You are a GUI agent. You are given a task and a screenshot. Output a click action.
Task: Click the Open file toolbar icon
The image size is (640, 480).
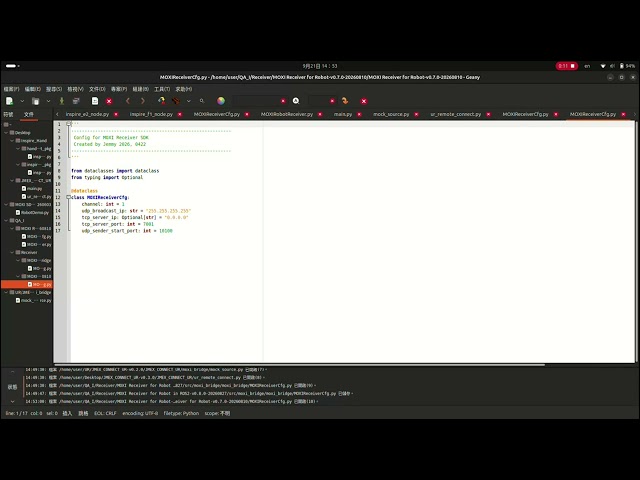click(x=36, y=101)
